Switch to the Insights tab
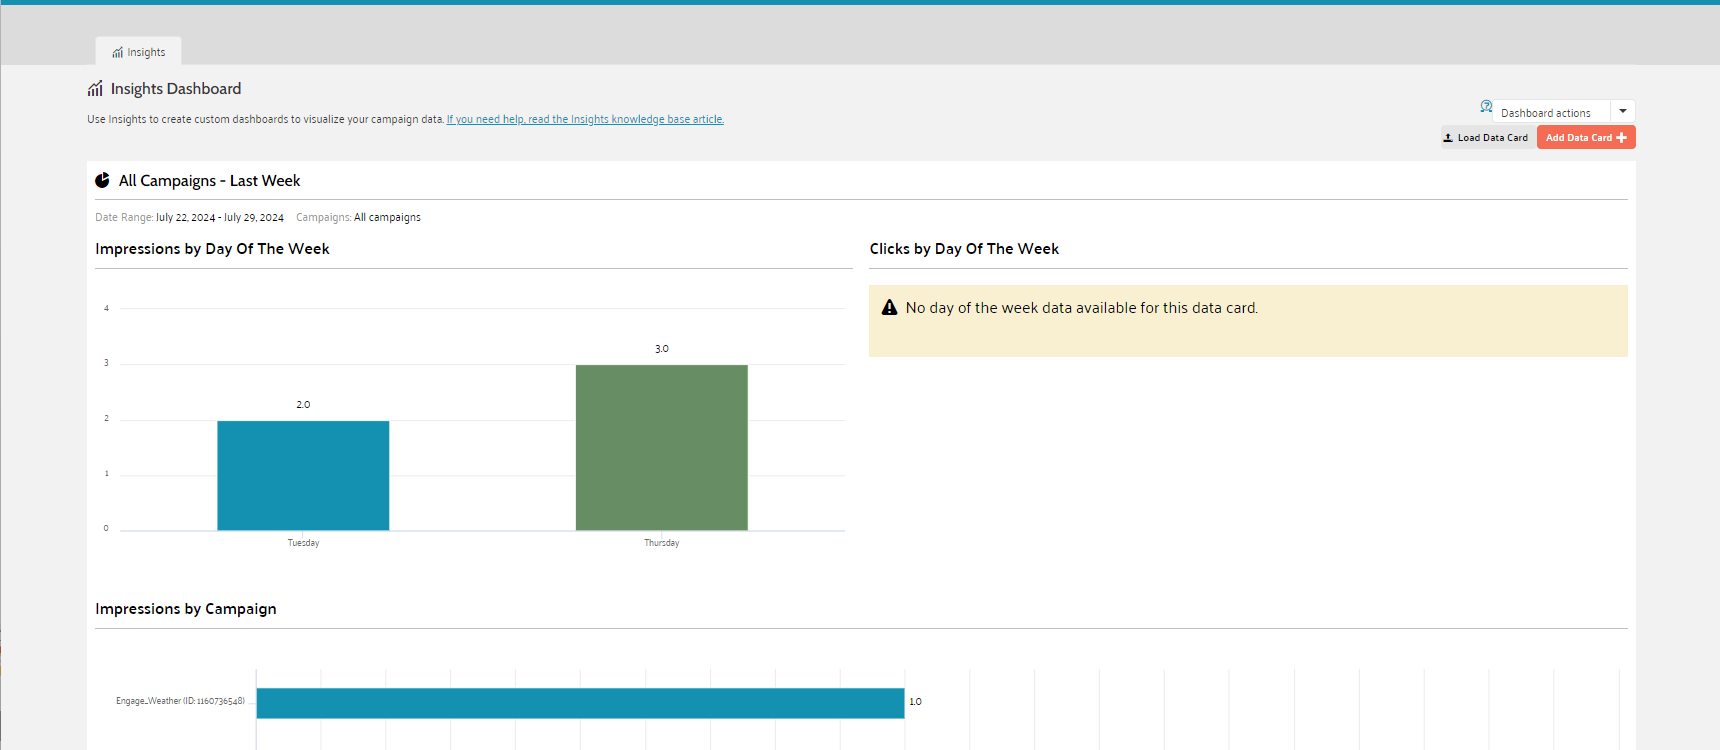Image resolution: width=1720 pixels, height=750 pixels. (139, 52)
